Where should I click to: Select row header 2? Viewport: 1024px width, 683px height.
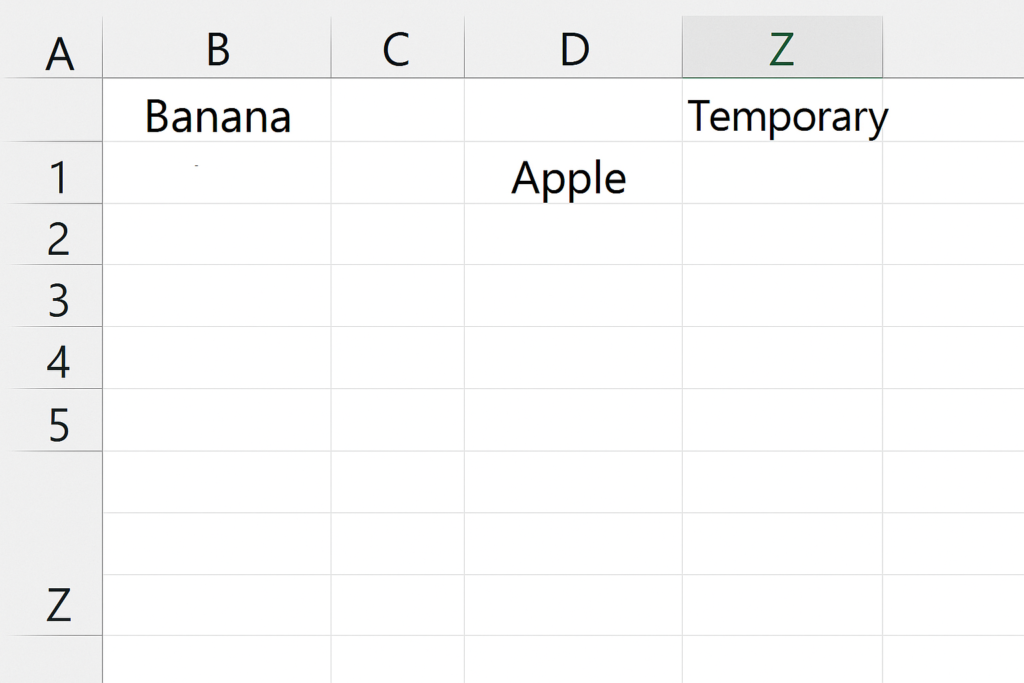tap(52, 234)
